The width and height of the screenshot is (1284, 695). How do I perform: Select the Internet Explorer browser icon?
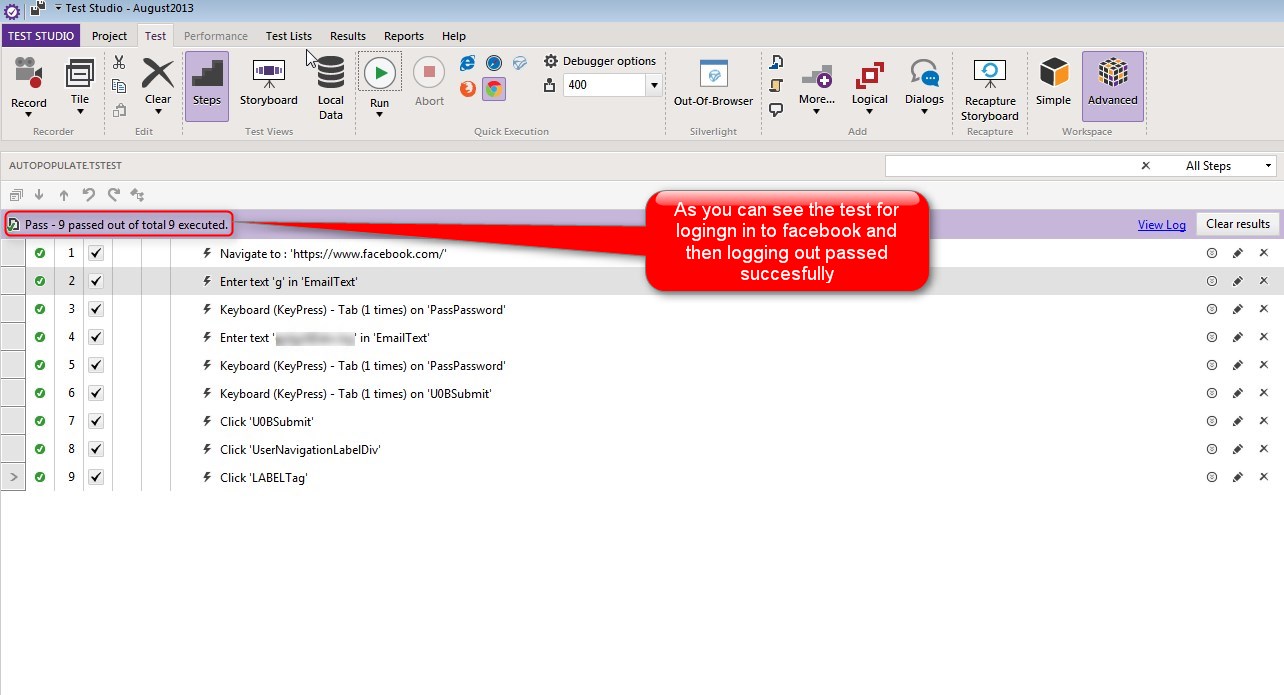coord(467,62)
